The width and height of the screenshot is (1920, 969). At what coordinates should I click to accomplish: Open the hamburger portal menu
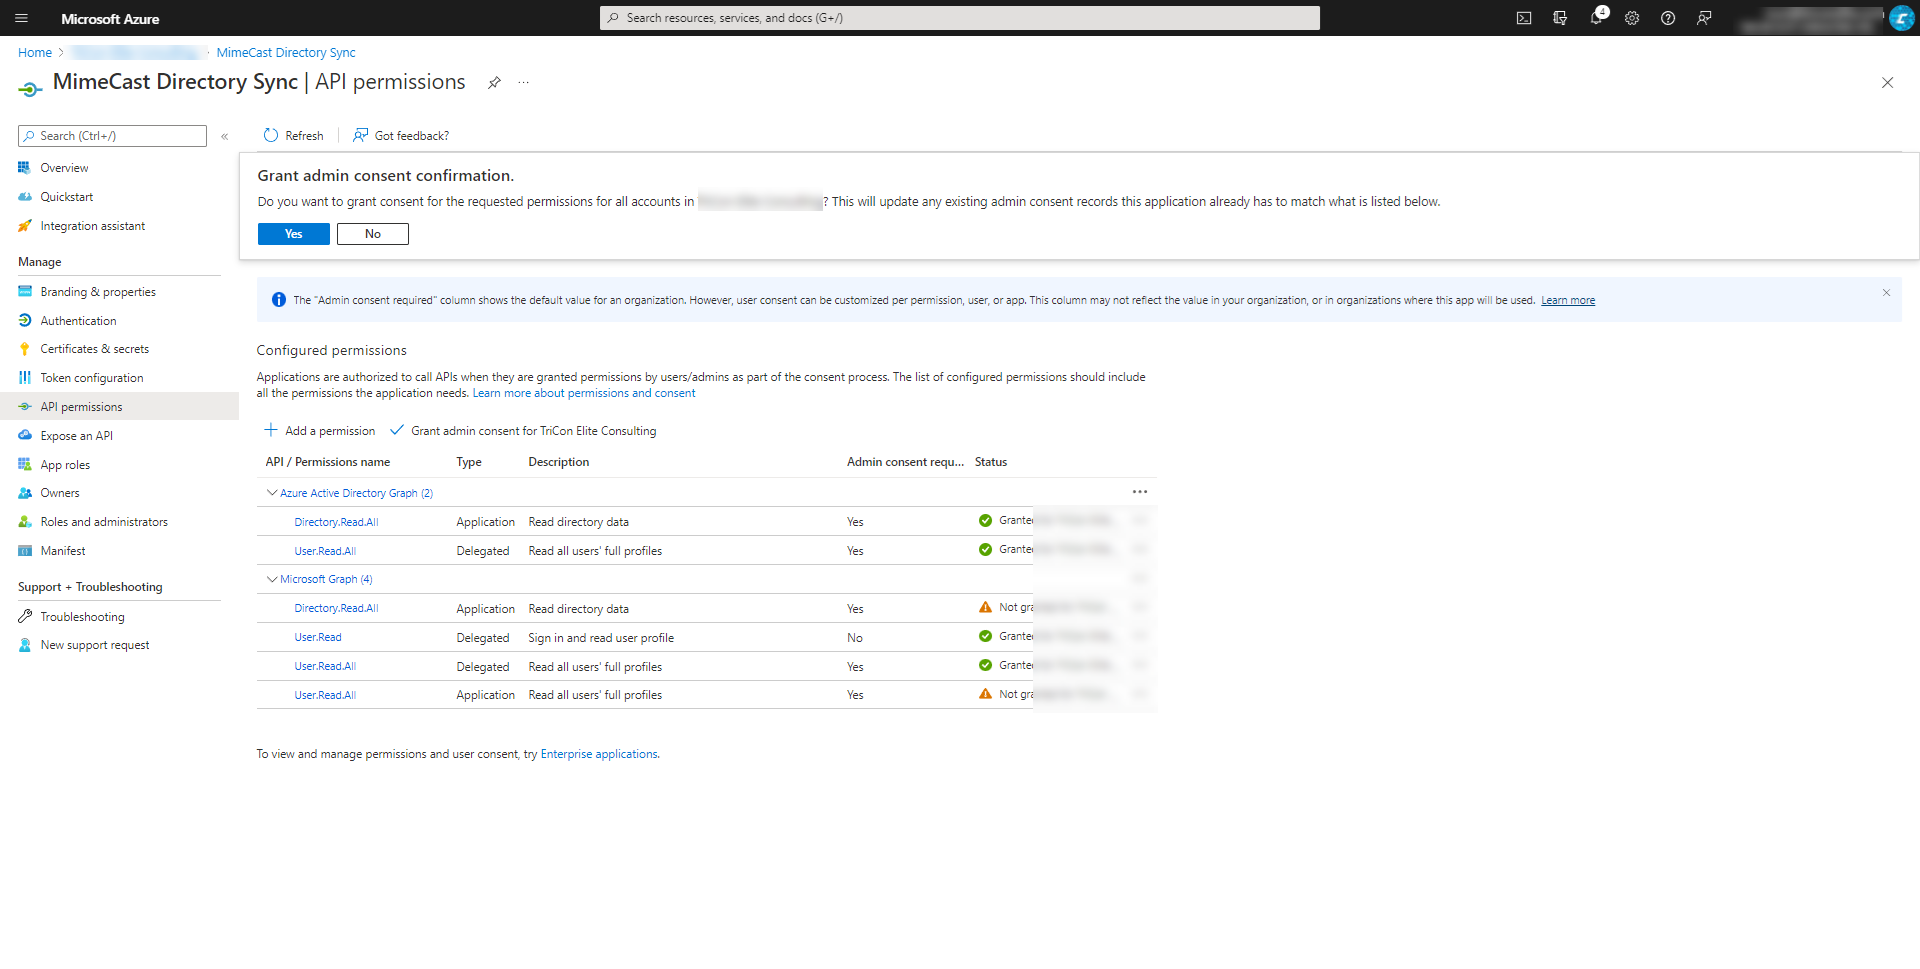pyautogui.click(x=21, y=18)
